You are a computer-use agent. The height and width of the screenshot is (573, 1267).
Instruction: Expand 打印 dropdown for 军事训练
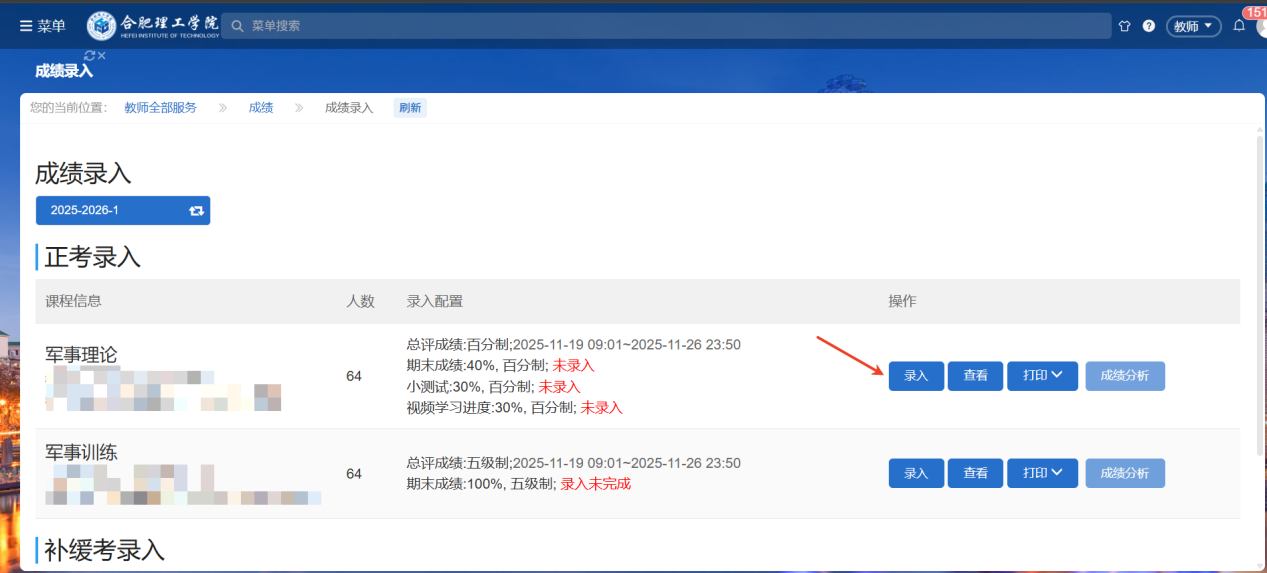pyautogui.click(x=1042, y=473)
